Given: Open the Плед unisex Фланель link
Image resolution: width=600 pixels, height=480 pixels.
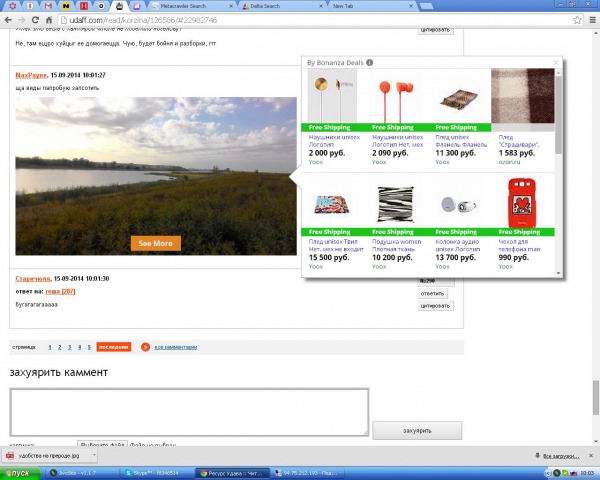Looking at the screenshot, I should pyautogui.click(x=461, y=141).
